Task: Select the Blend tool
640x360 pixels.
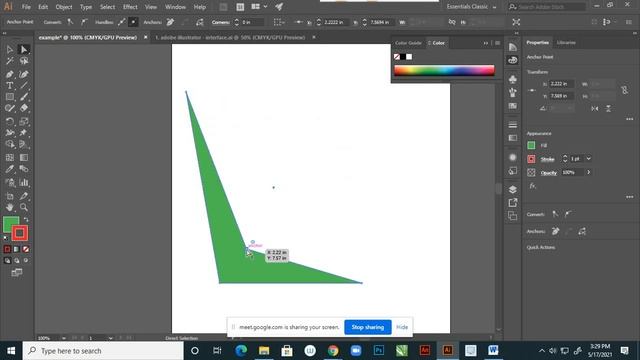Action: [24, 169]
